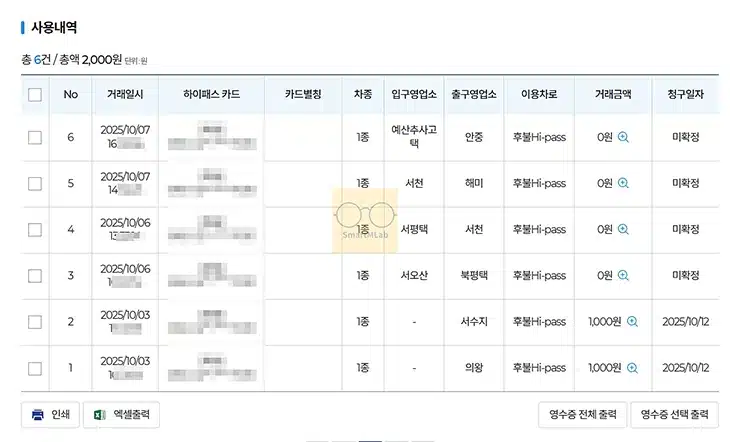
Task: Enable the checkbox for row No 3
Action: tap(35, 275)
